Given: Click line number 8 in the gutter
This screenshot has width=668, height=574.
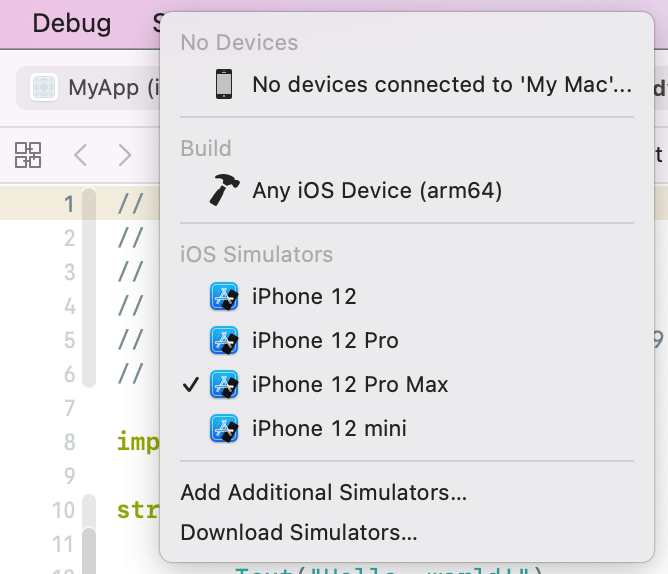Looking at the screenshot, I should (x=68, y=442).
